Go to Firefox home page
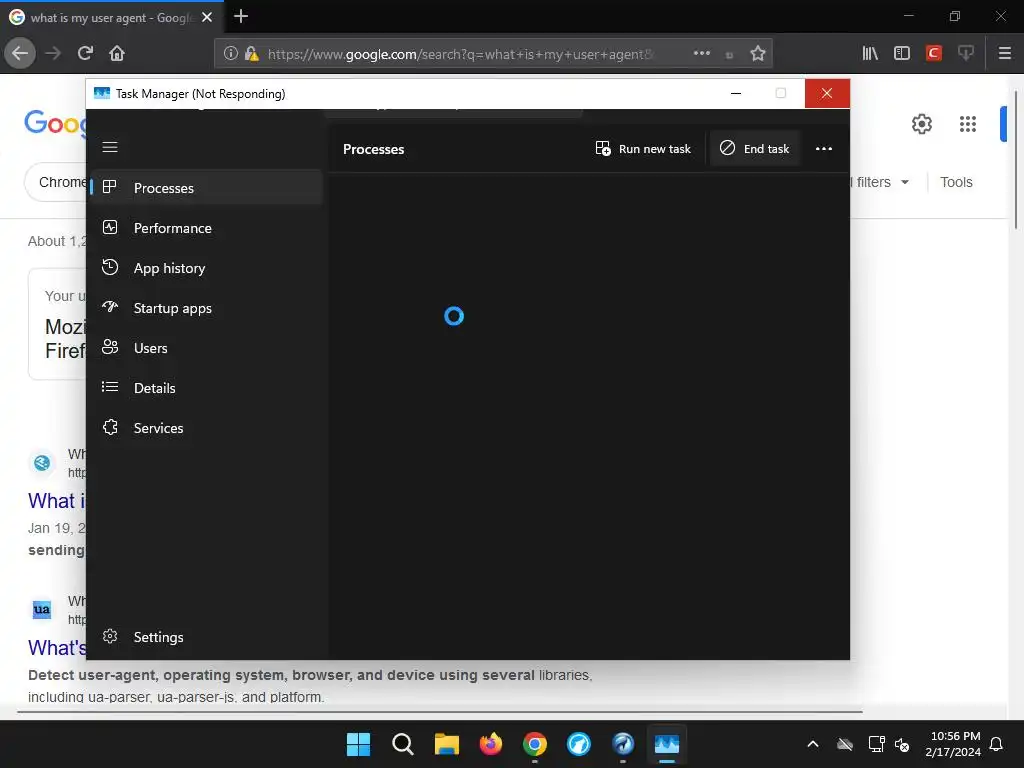 (117, 53)
